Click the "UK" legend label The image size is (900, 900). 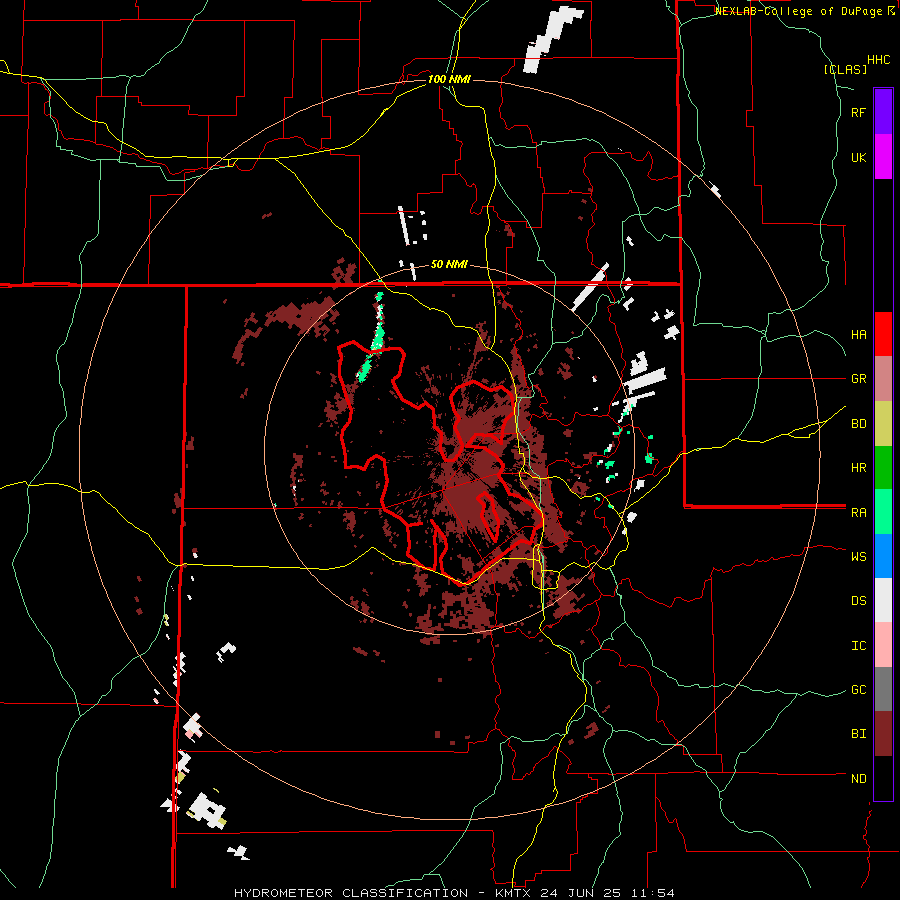858,157
